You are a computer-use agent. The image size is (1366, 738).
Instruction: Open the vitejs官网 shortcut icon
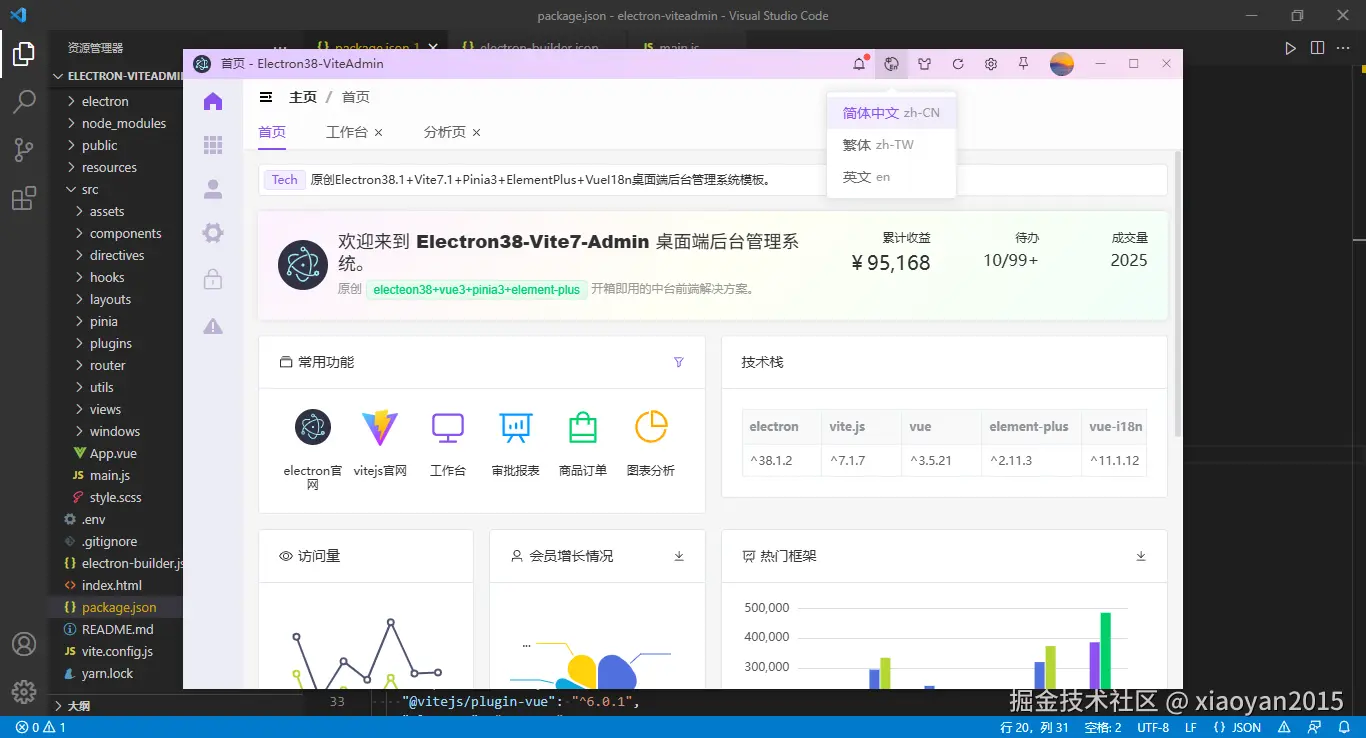380,428
